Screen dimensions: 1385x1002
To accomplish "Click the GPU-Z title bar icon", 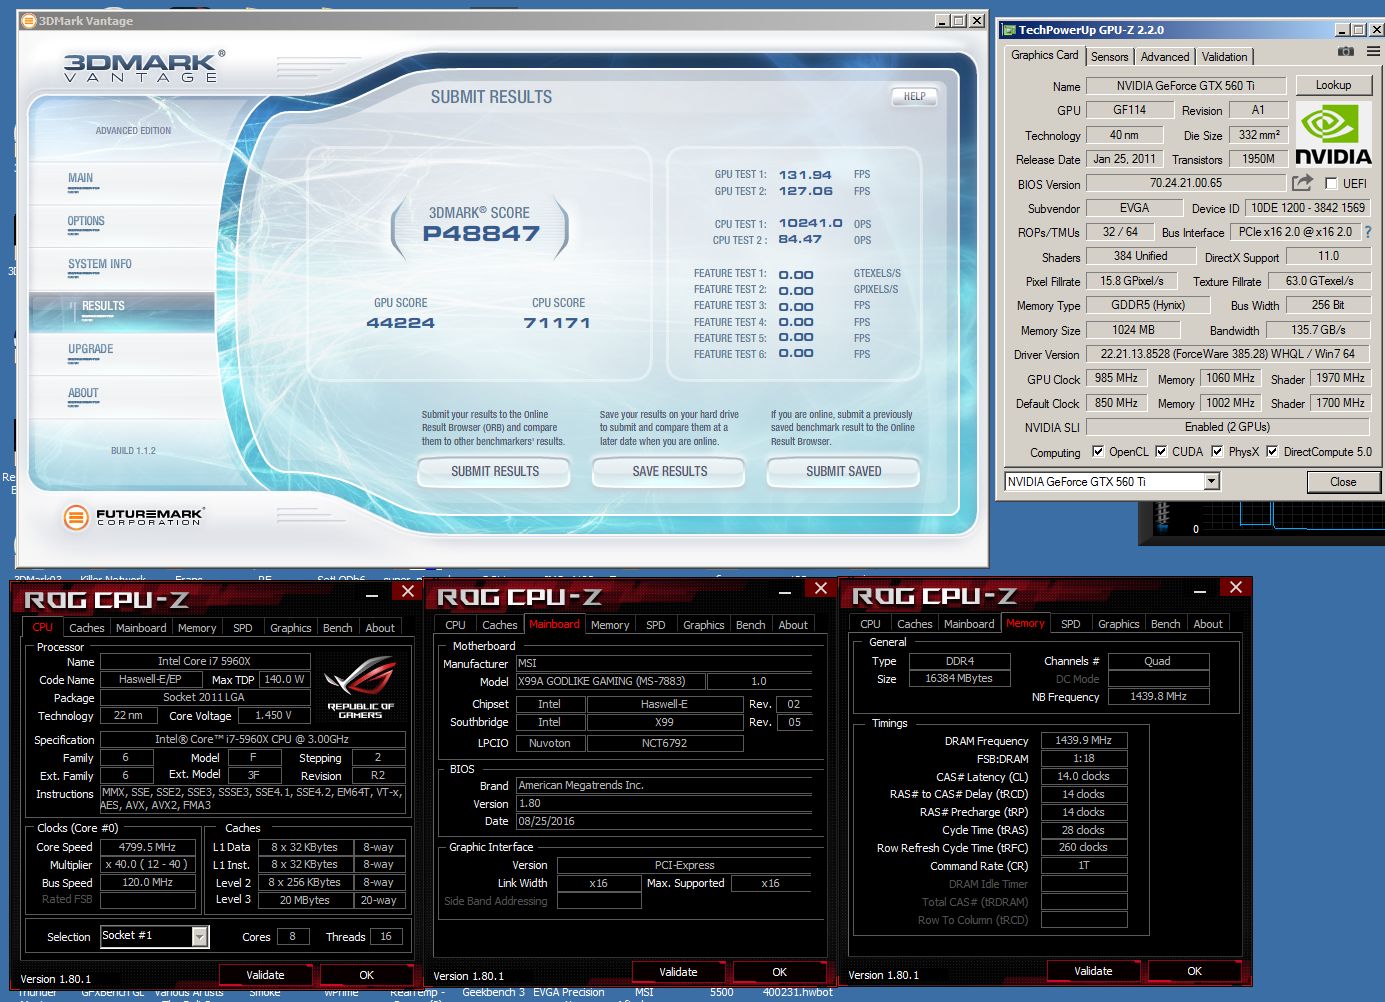I will click(x=1009, y=30).
